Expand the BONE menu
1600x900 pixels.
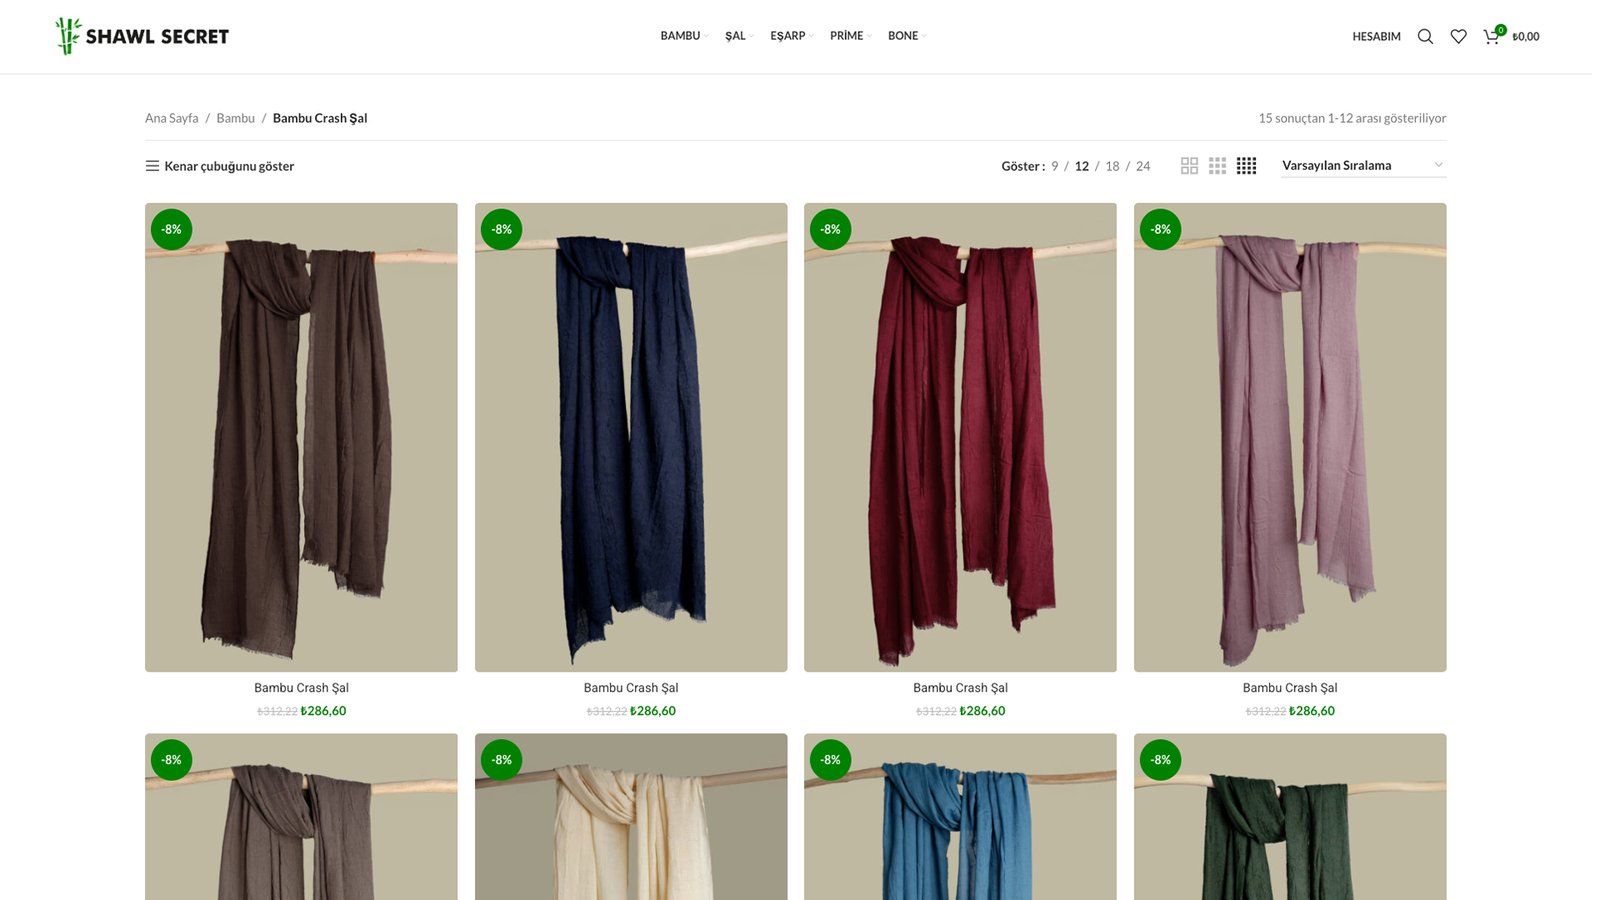click(x=907, y=36)
